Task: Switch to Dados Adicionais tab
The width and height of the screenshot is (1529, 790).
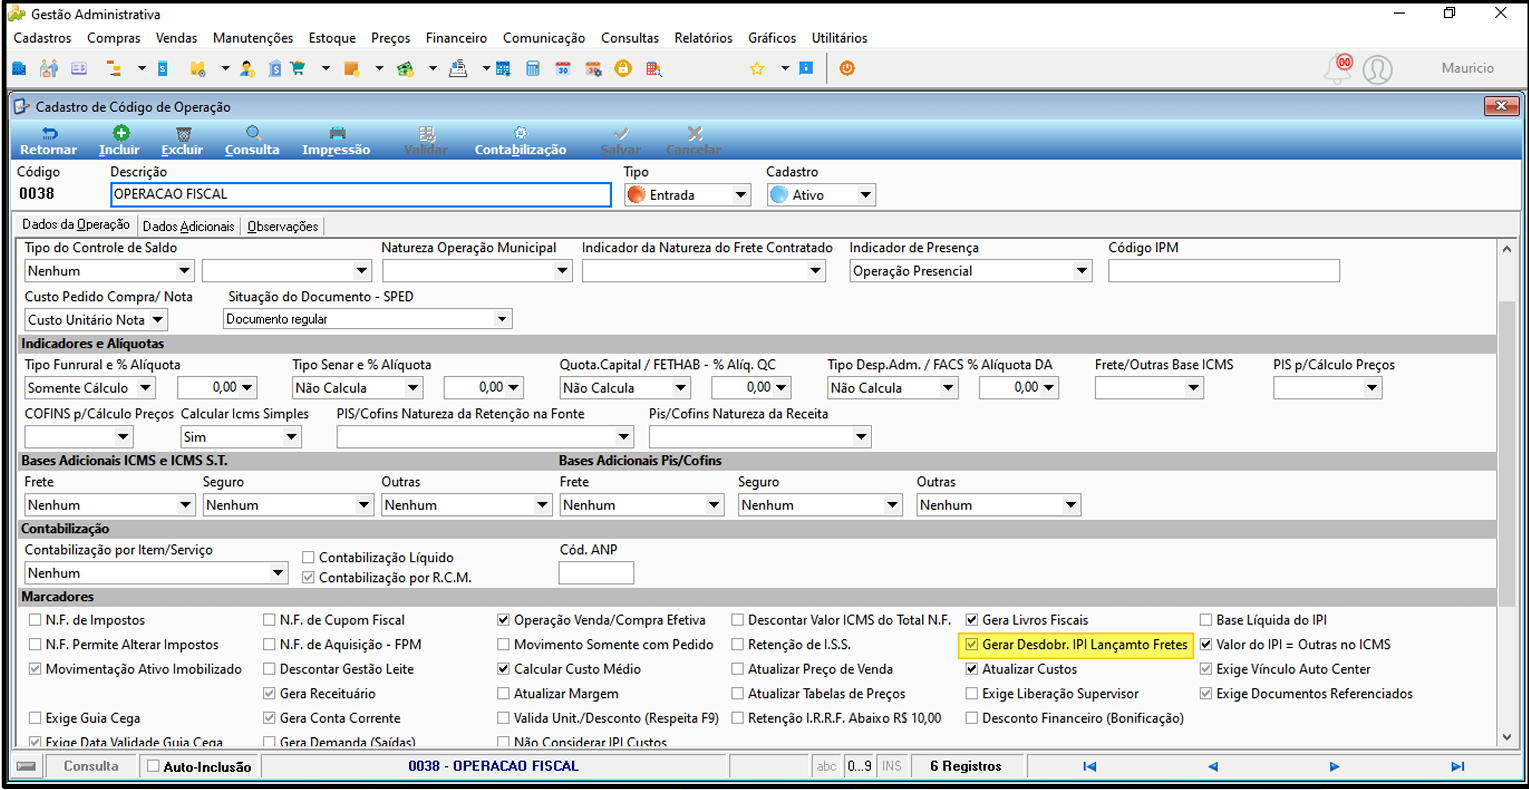Action: 188,226
